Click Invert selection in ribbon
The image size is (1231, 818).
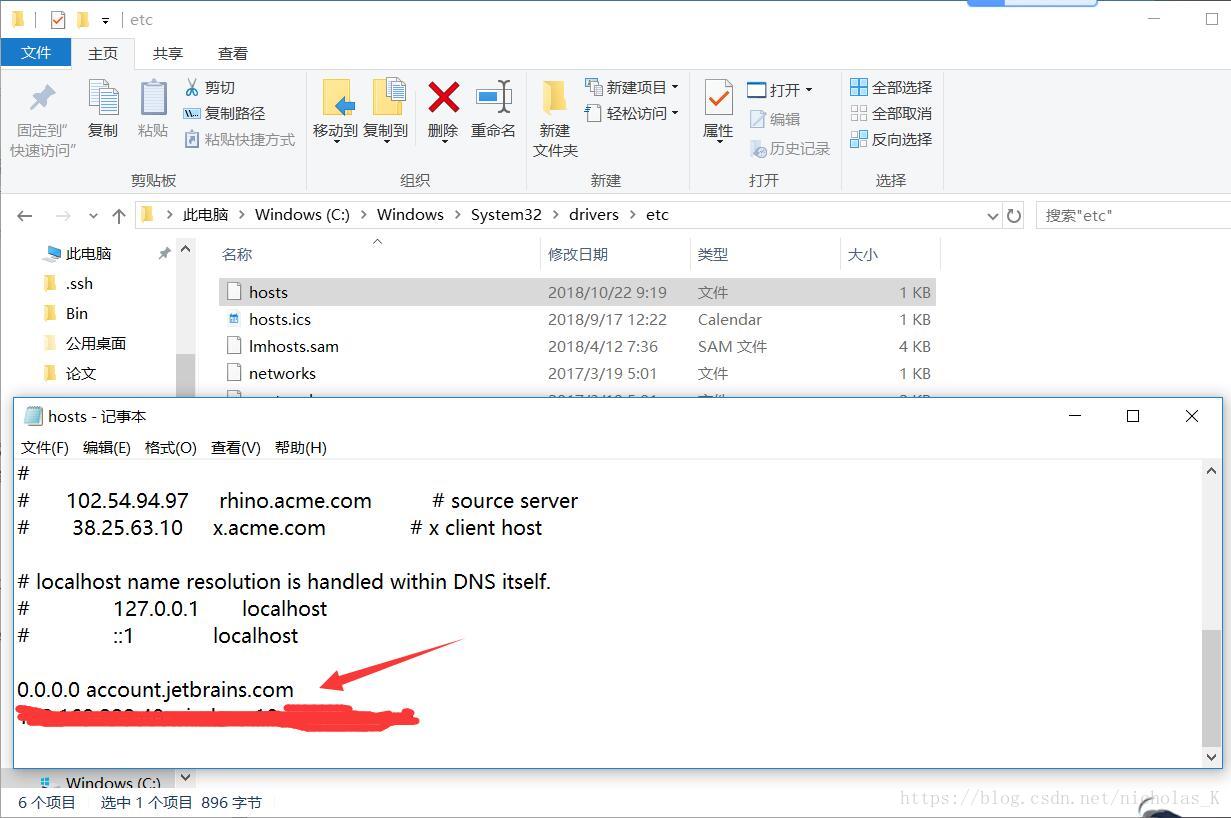[891, 139]
